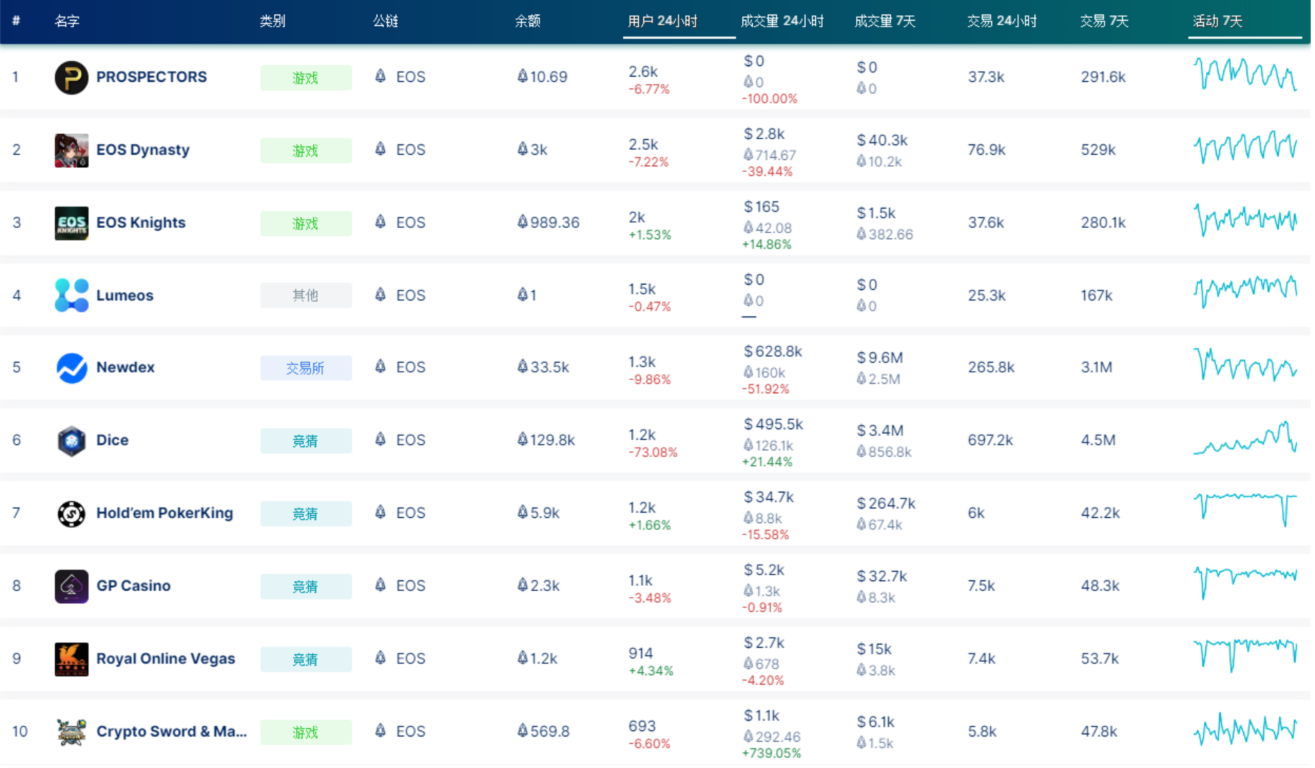1315x768 pixels.
Task: Click the 交易所 tag in Newdex row
Action: pos(306,369)
